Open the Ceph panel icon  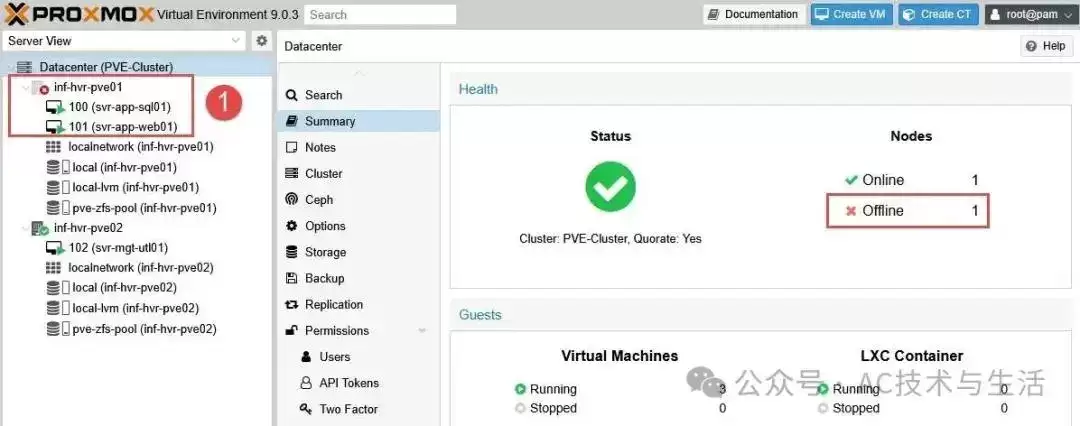(291, 199)
